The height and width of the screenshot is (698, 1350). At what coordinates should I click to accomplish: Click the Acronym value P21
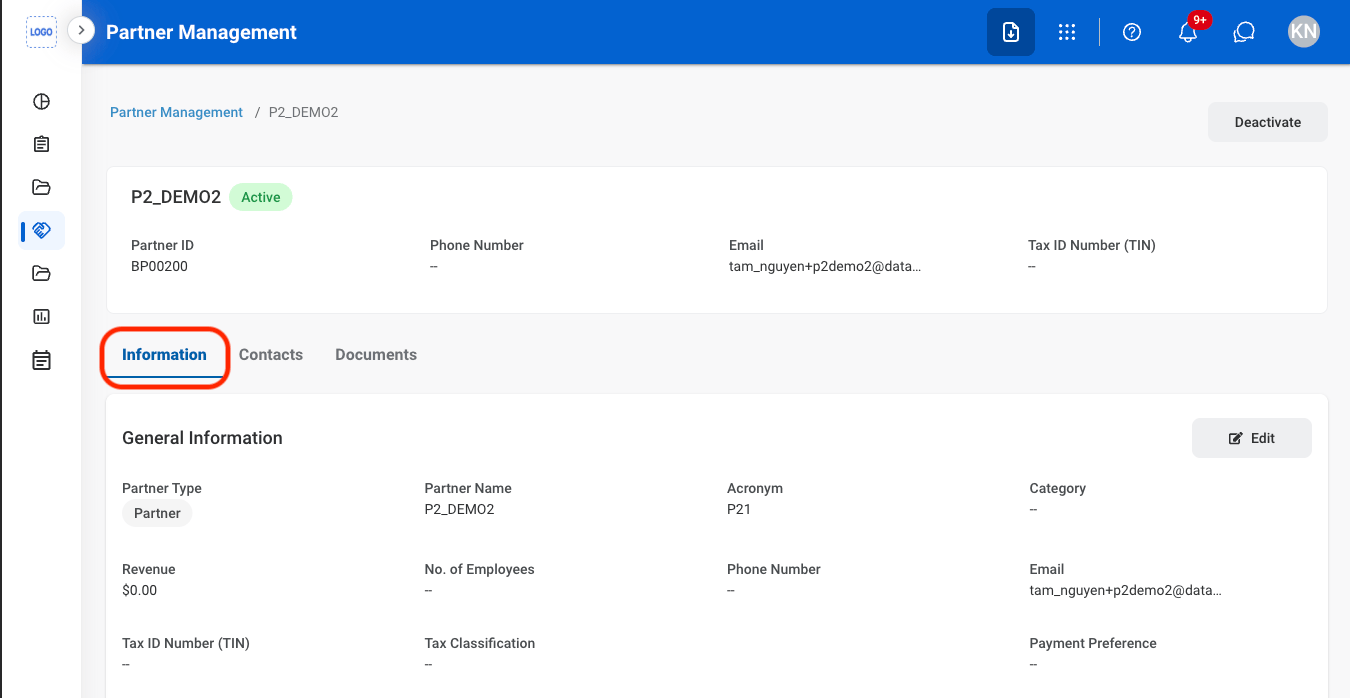[739, 509]
